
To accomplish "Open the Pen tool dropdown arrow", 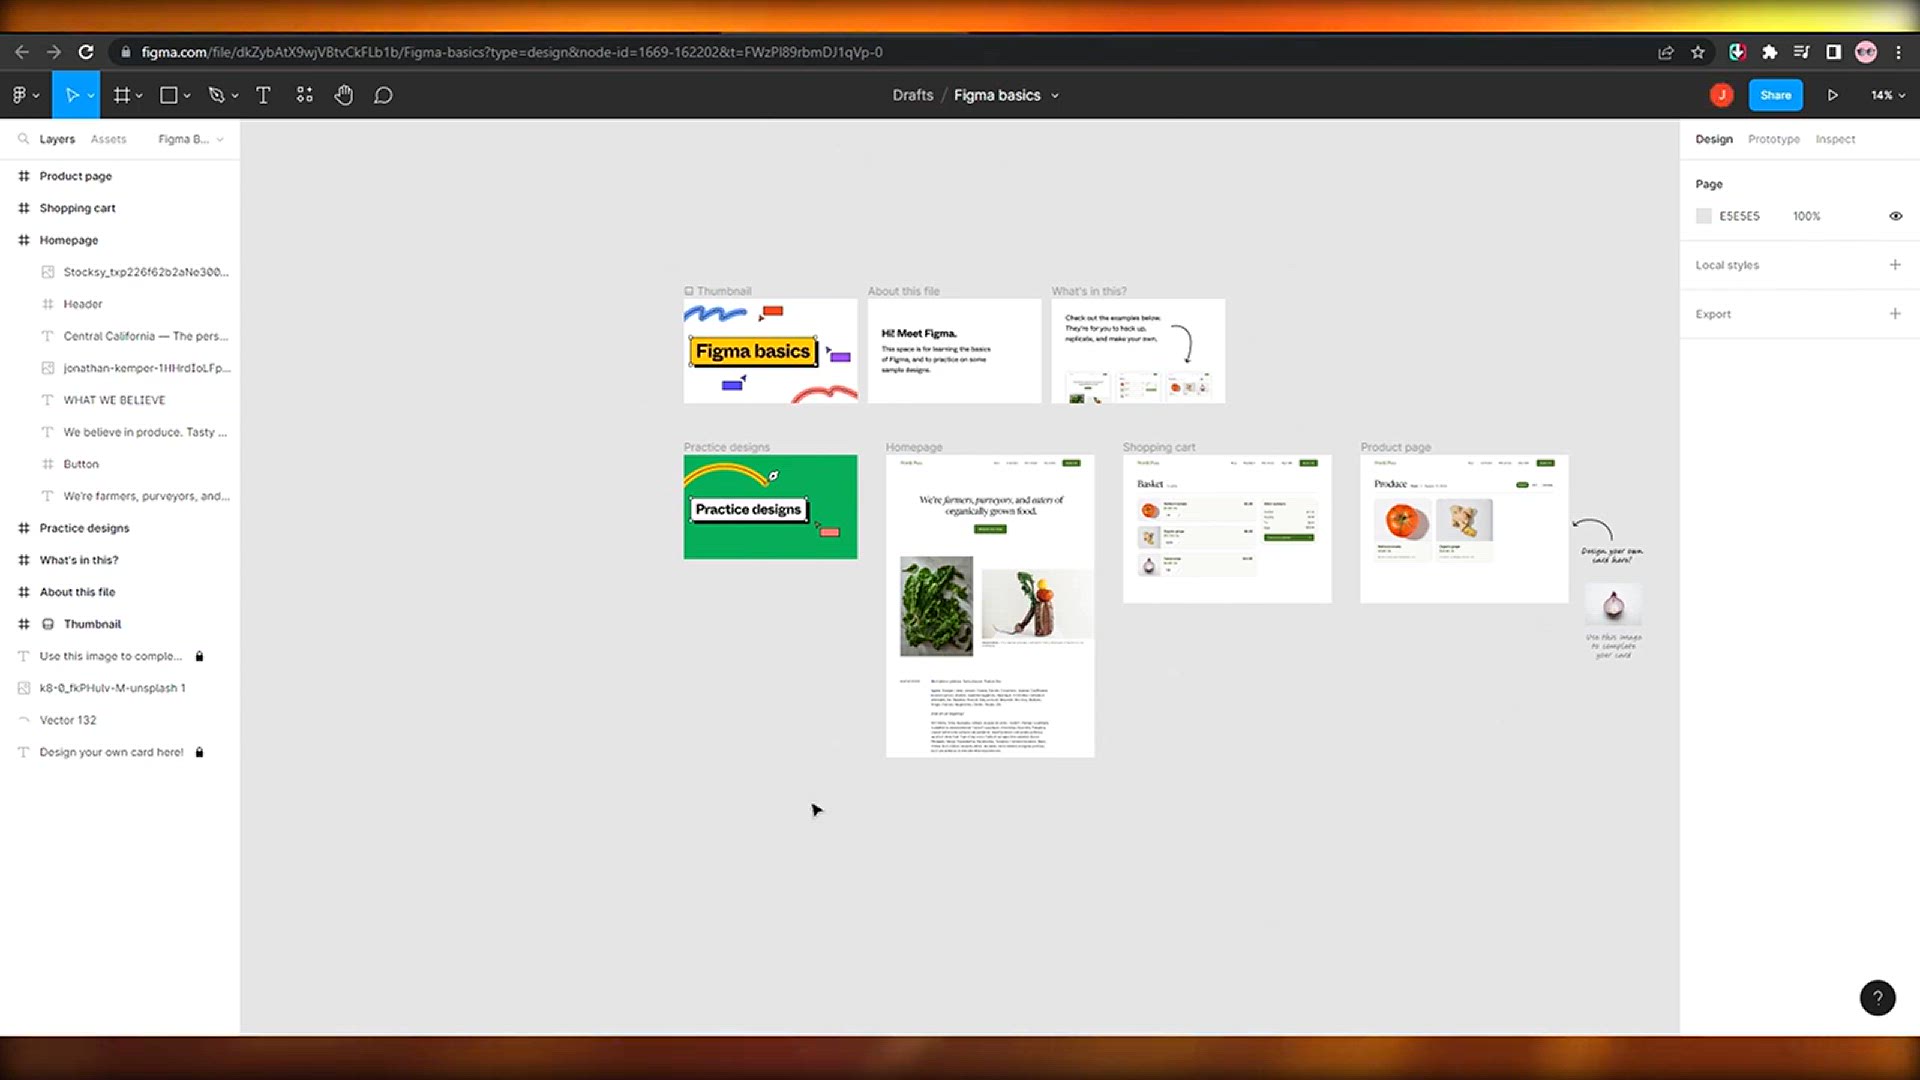I will point(235,96).
